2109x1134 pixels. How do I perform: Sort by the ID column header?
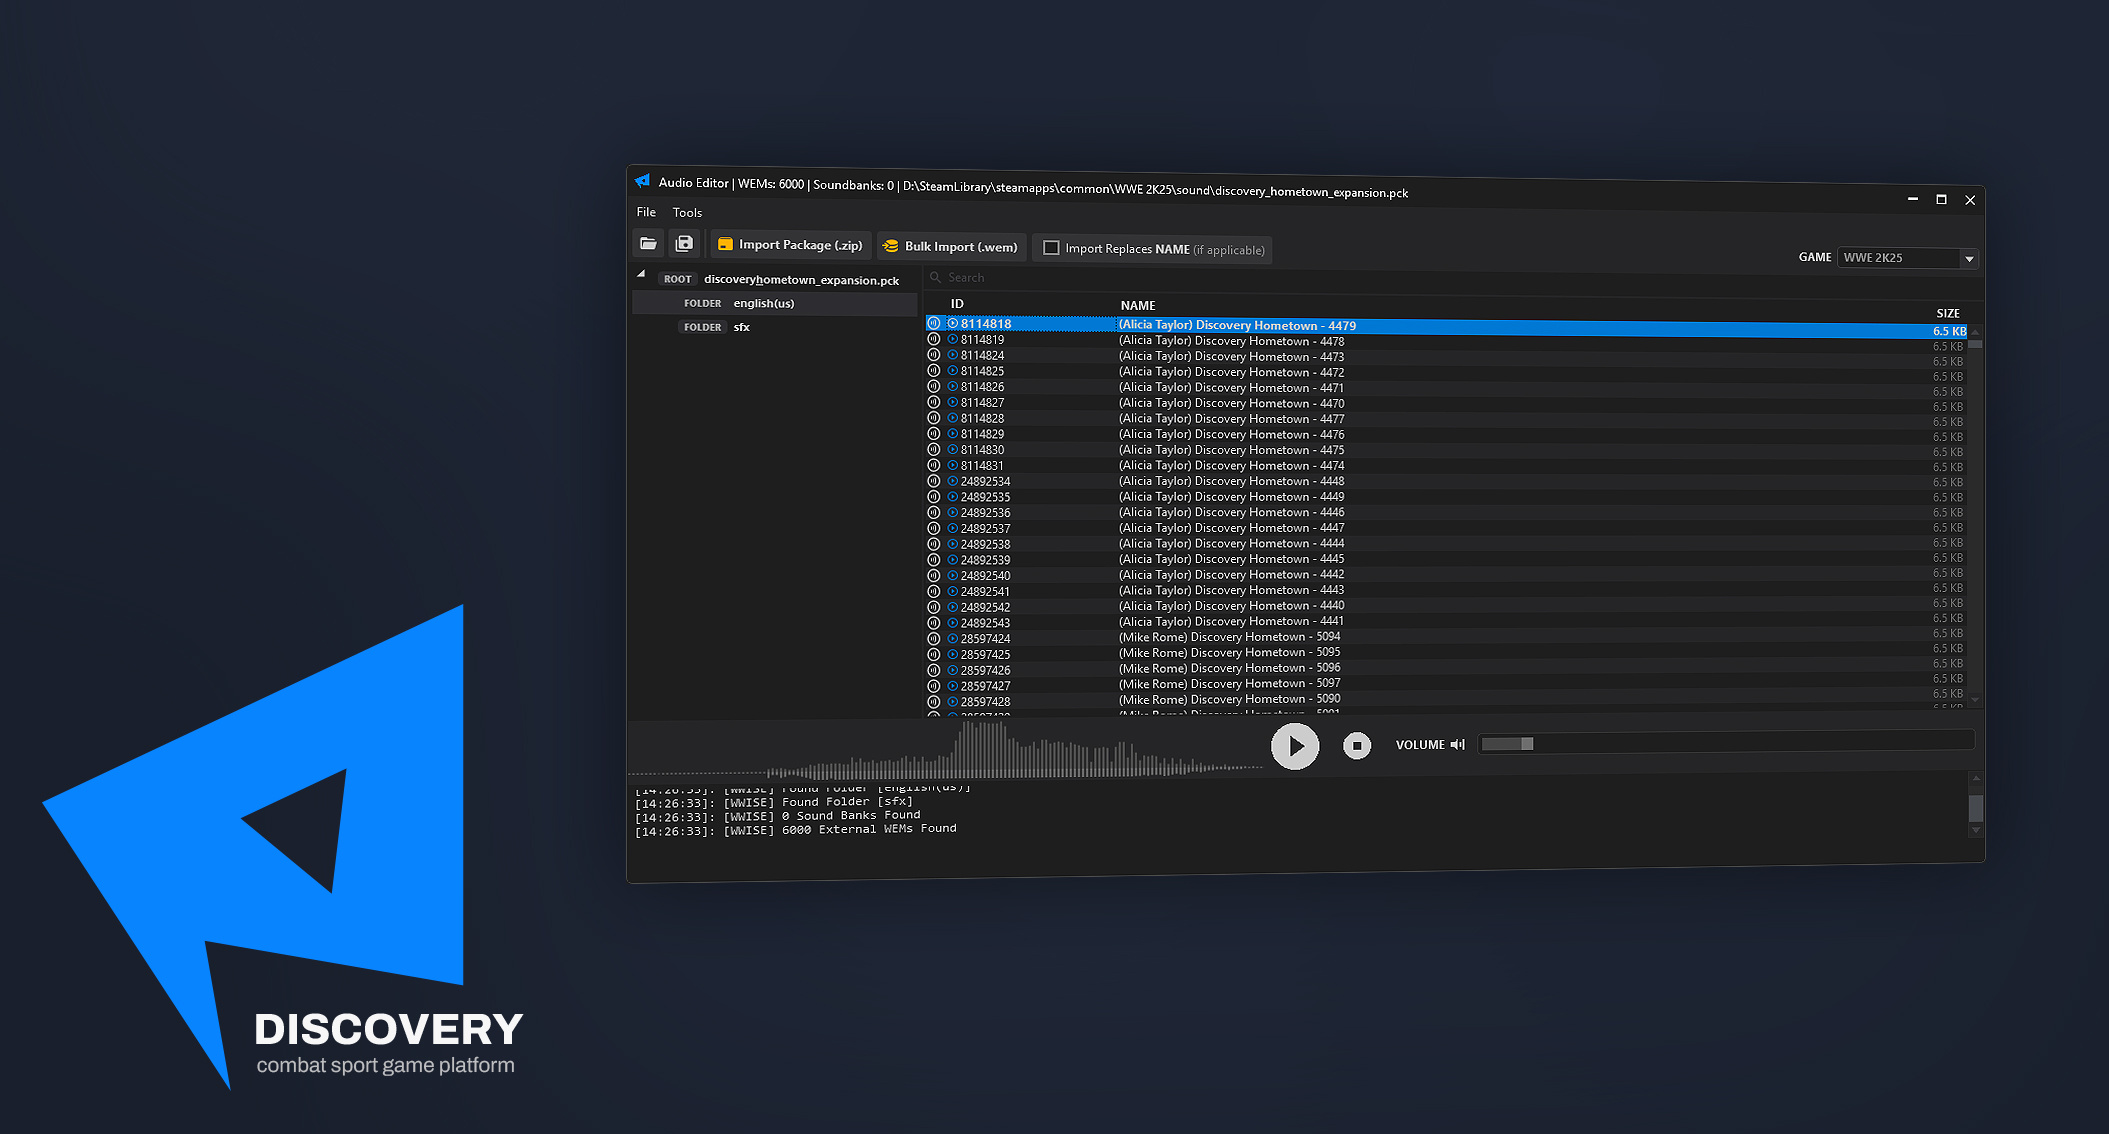[x=957, y=303]
